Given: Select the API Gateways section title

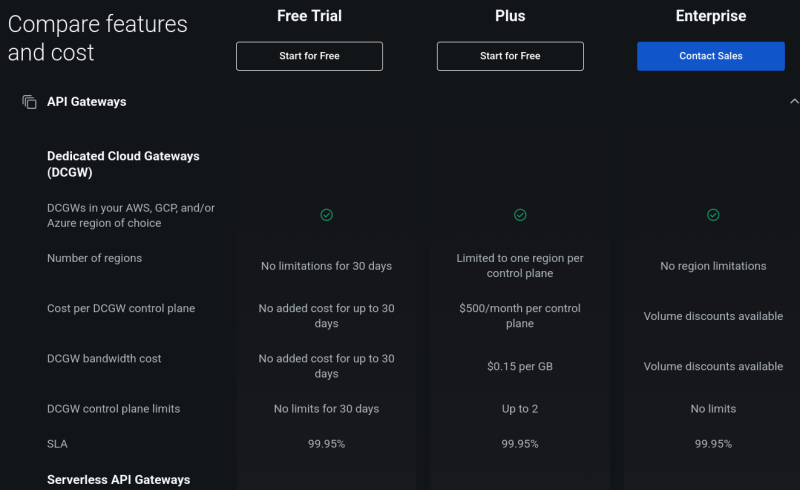Looking at the screenshot, I should click(x=86, y=102).
